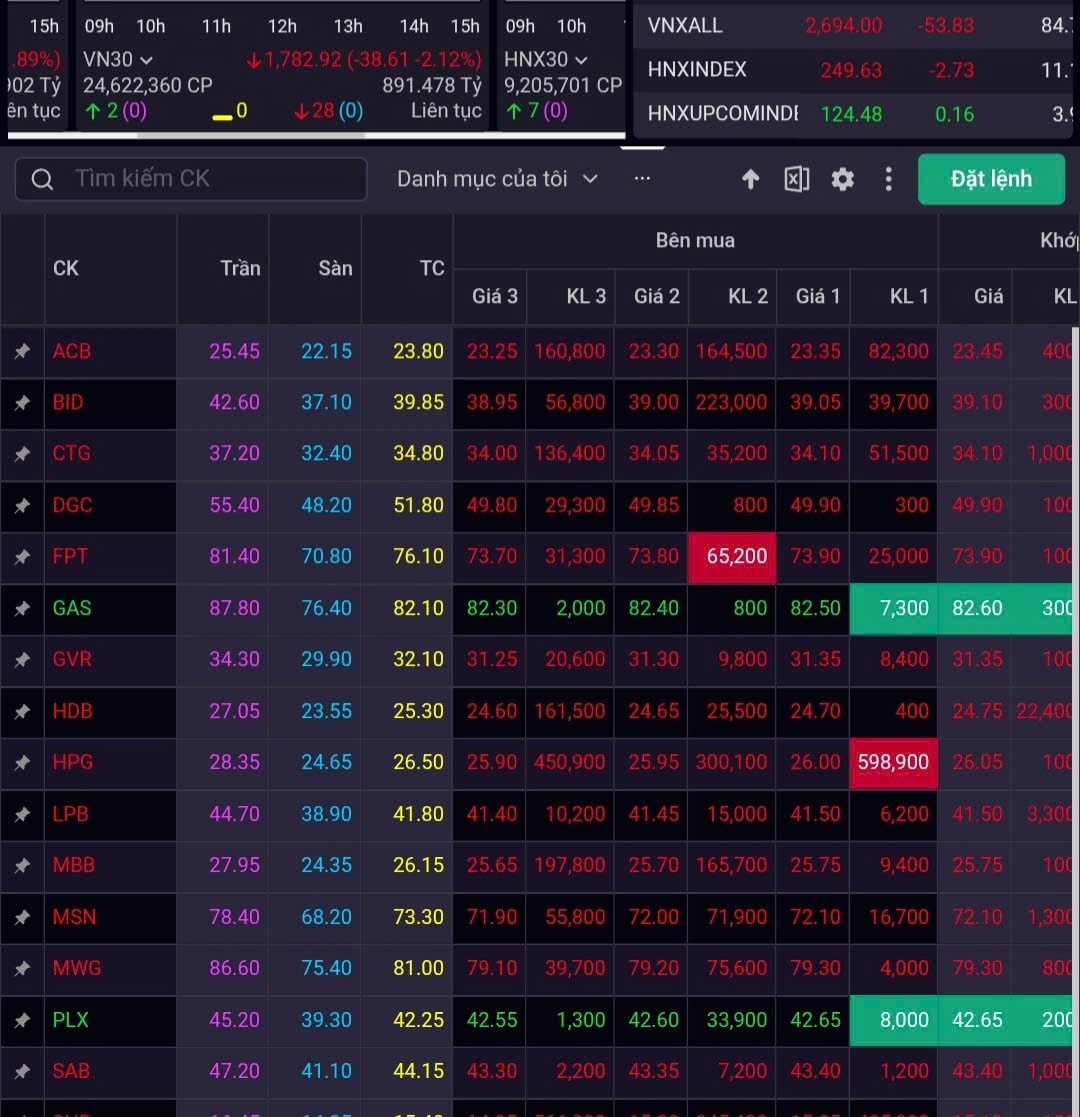The width and height of the screenshot is (1080, 1117).
Task: Click HDB Giá 3 price 24.60
Action: pyautogui.click(x=492, y=711)
